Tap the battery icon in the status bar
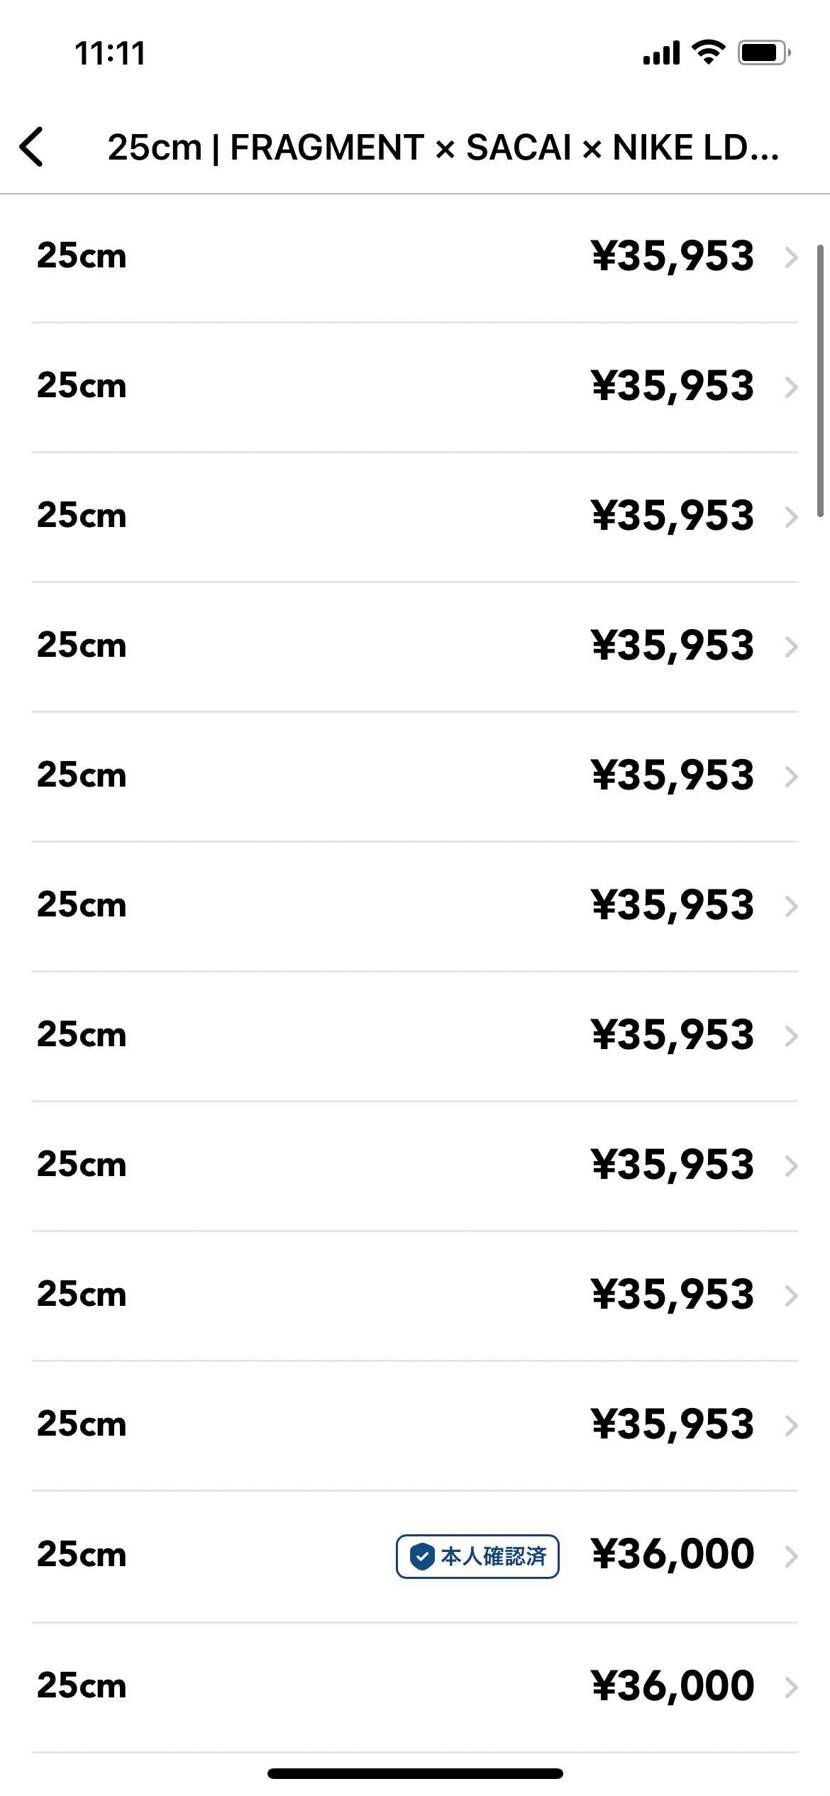The width and height of the screenshot is (830, 1796). point(764,53)
